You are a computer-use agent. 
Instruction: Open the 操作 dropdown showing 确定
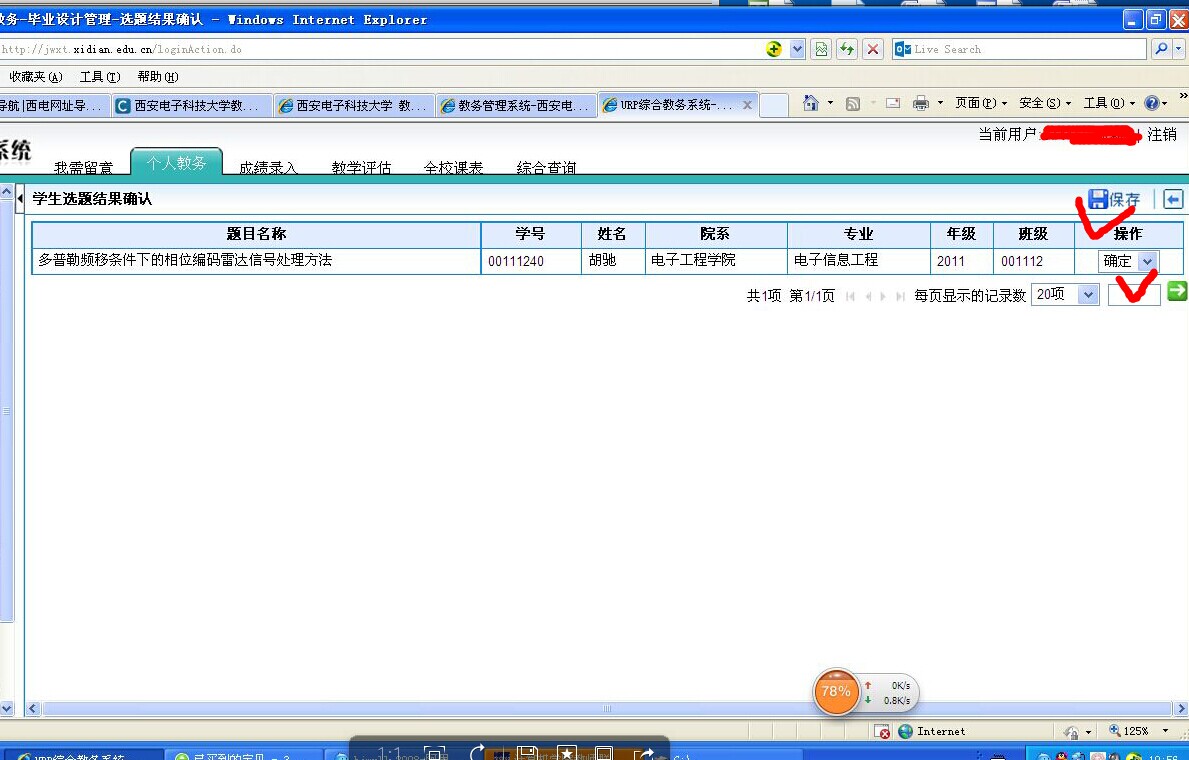1147,261
